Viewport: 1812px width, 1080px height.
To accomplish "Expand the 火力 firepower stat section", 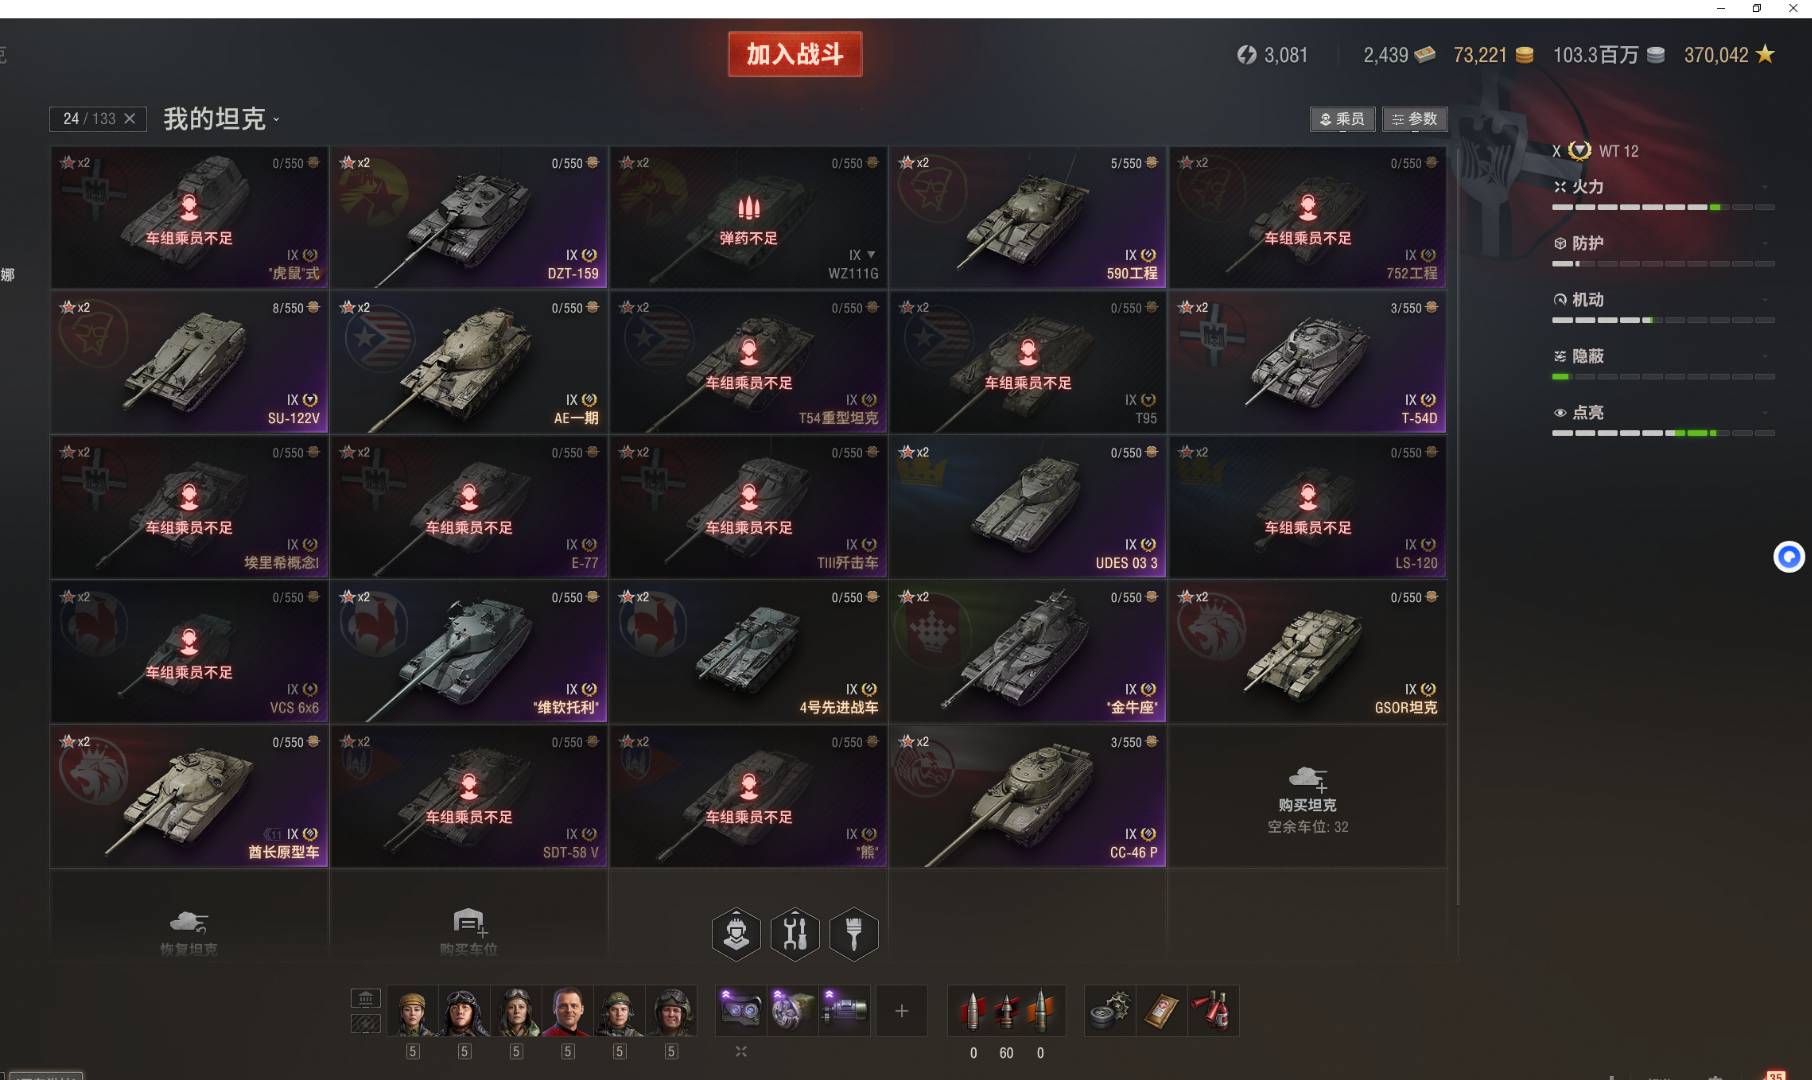I will coord(1662,187).
